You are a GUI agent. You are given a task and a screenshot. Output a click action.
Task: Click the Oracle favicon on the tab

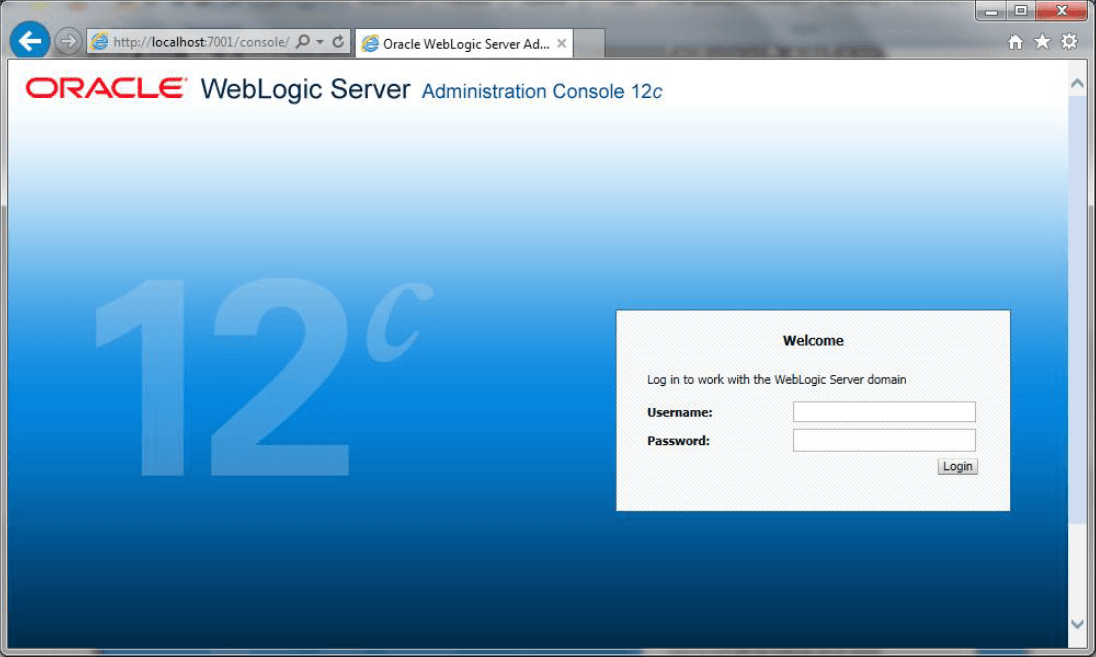369,43
